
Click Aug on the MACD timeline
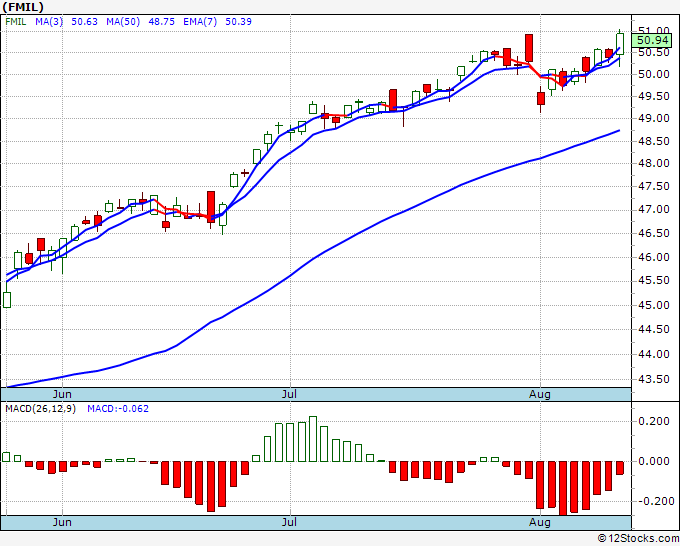[540, 522]
